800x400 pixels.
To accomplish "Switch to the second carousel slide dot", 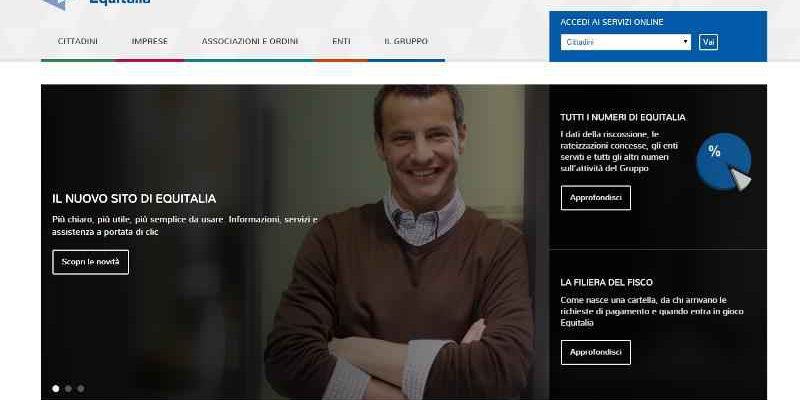I will click(x=68, y=389).
